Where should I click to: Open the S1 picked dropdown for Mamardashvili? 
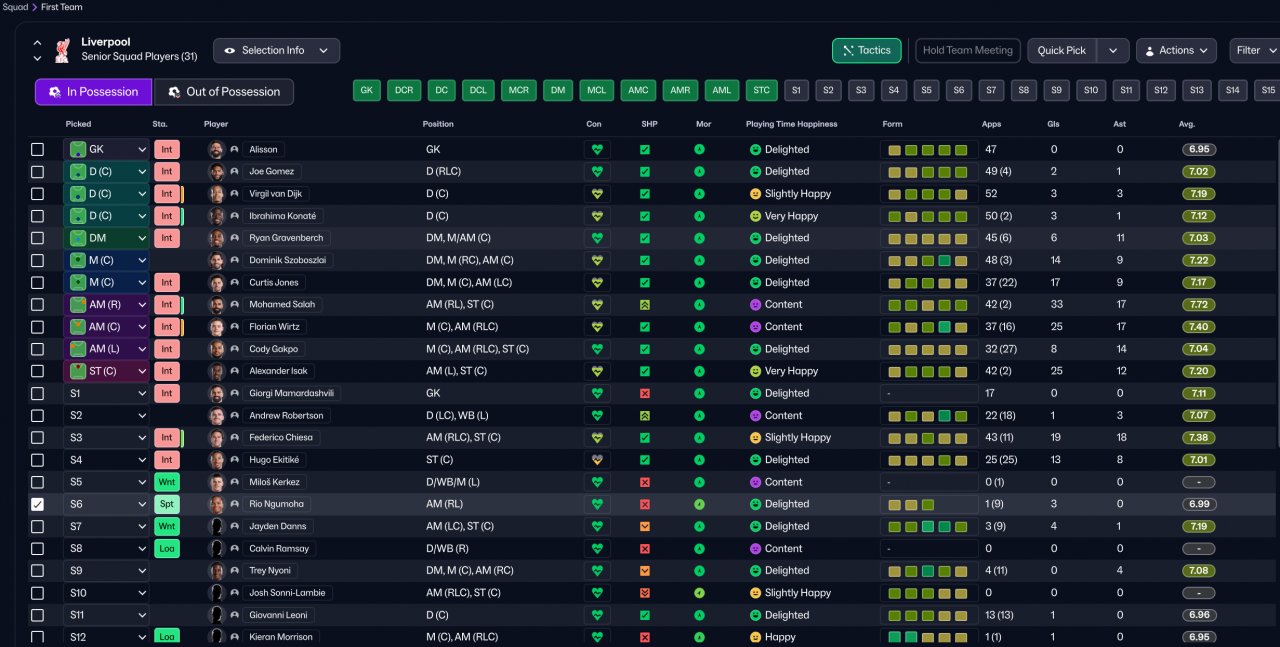tap(107, 394)
